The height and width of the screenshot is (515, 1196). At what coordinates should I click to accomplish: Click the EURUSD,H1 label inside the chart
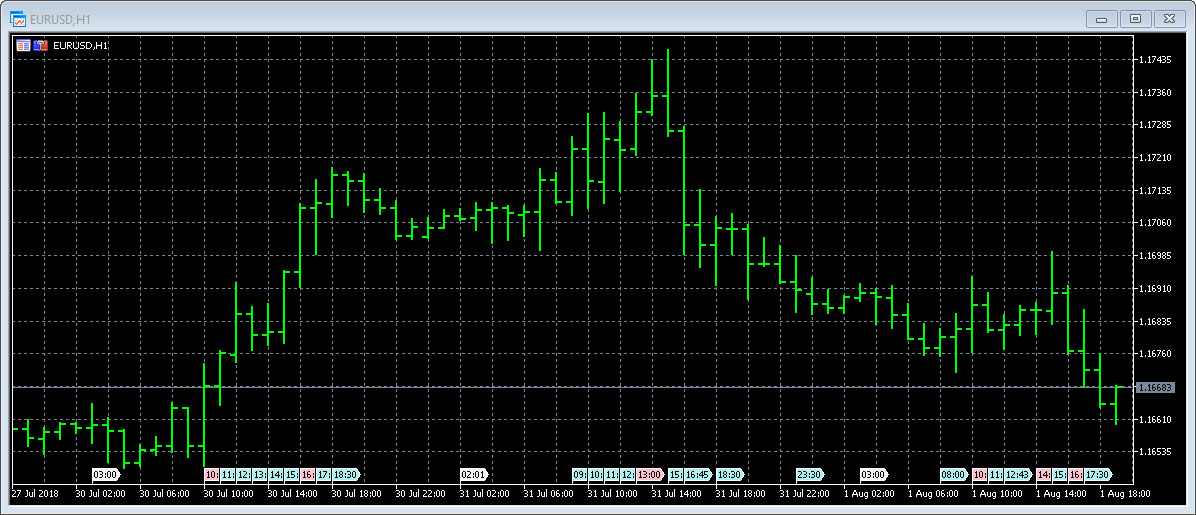[80, 46]
